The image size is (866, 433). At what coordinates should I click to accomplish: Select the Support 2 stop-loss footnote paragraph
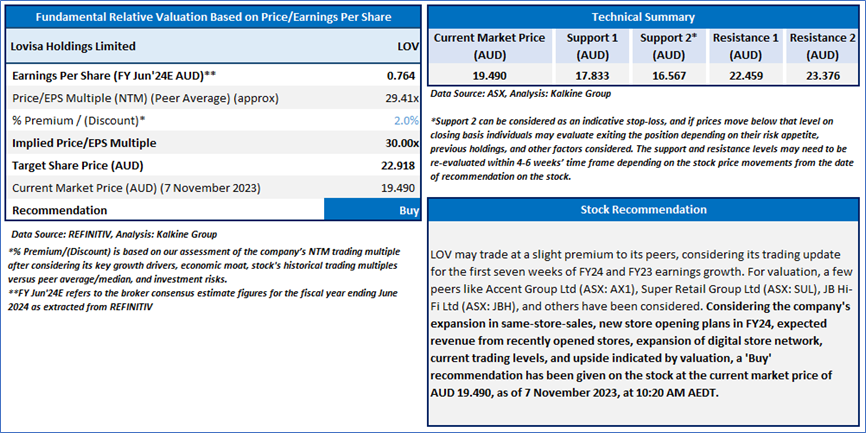pyautogui.click(x=641, y=149)
